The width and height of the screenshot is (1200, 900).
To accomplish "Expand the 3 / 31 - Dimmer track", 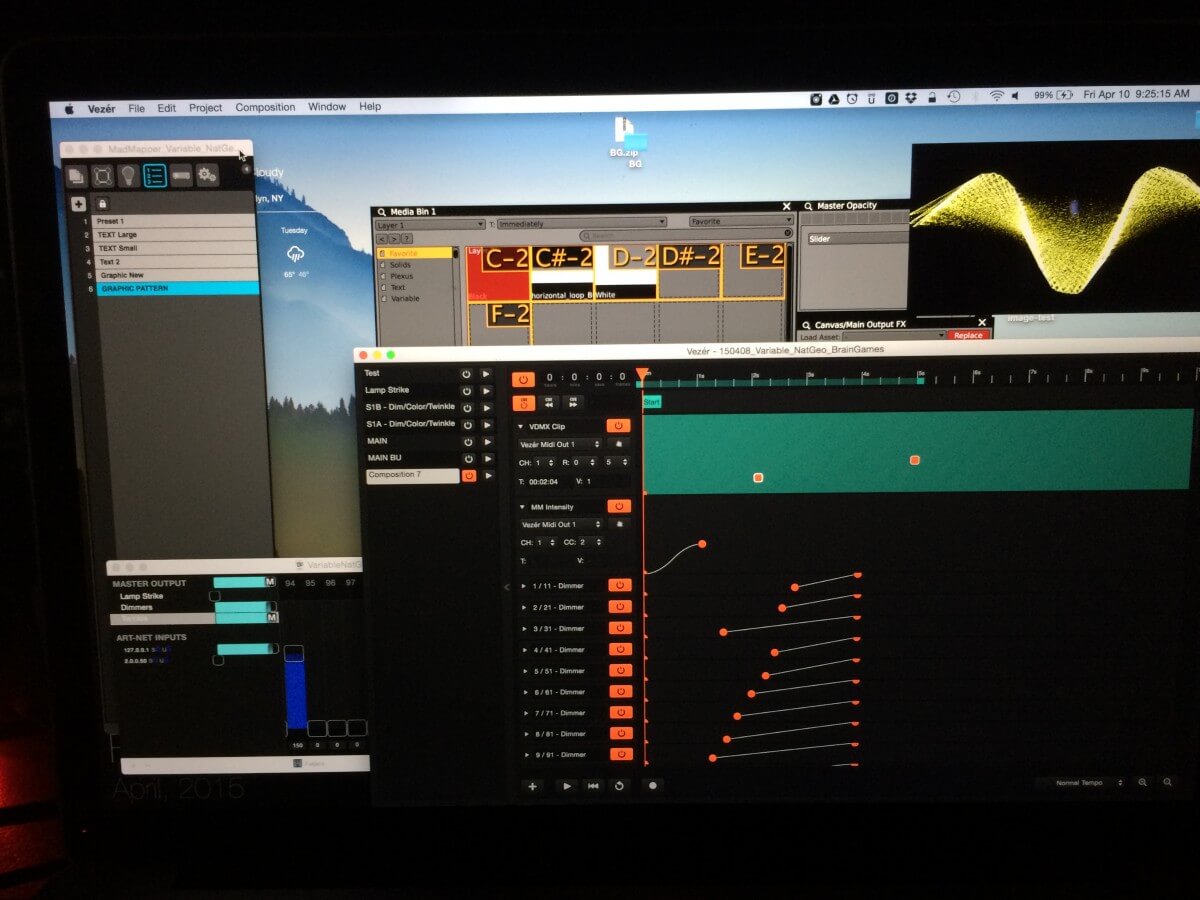I will (x=525, y=628).
